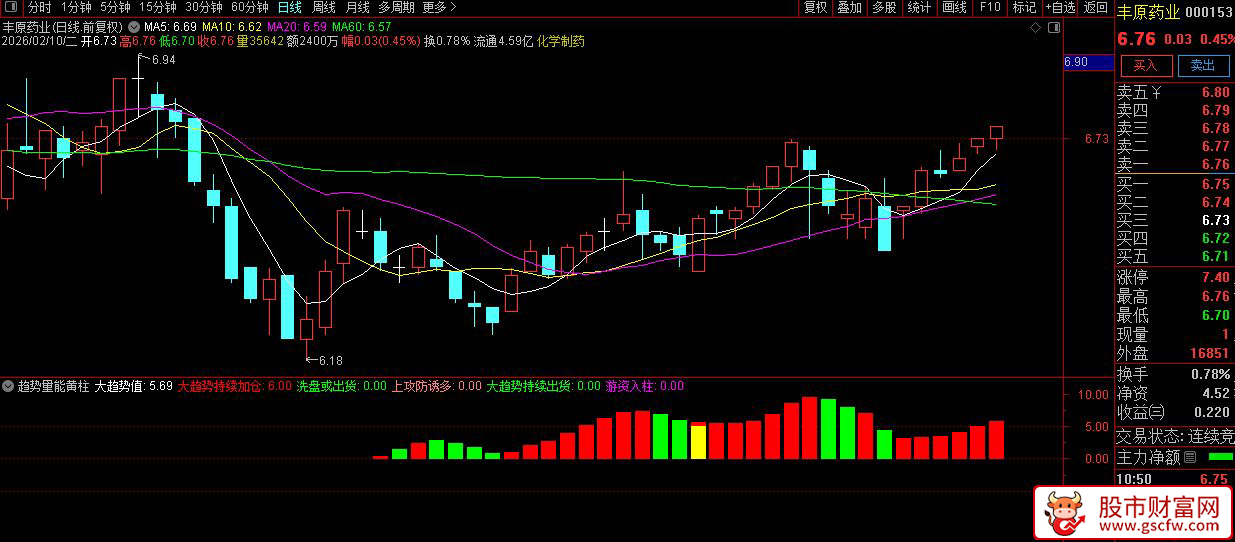Click the 标记 mark button
Viewport: 1235px width, 542px height.
click(x=1024, y=7)
